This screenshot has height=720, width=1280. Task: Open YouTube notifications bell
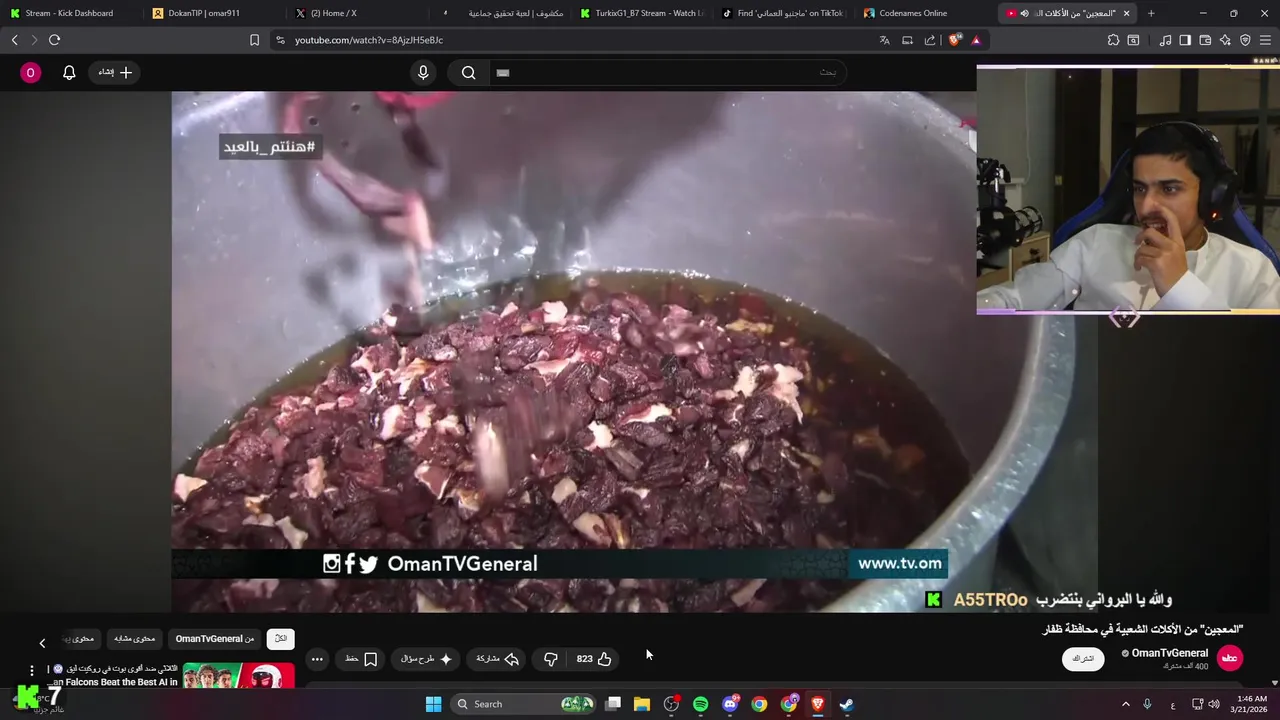point(69,72)
